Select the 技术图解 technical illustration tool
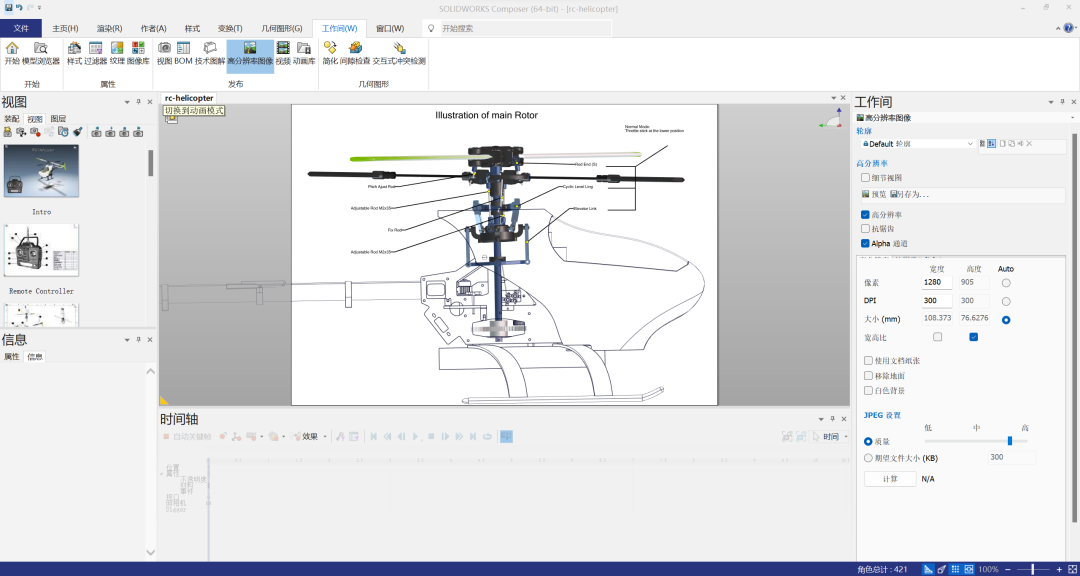 tap(210, 48)
